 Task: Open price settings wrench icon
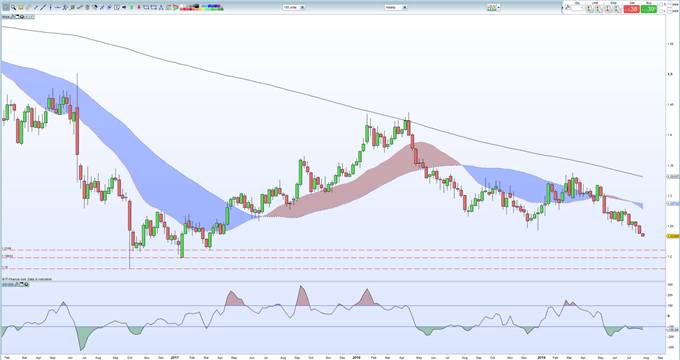(13, 16)
